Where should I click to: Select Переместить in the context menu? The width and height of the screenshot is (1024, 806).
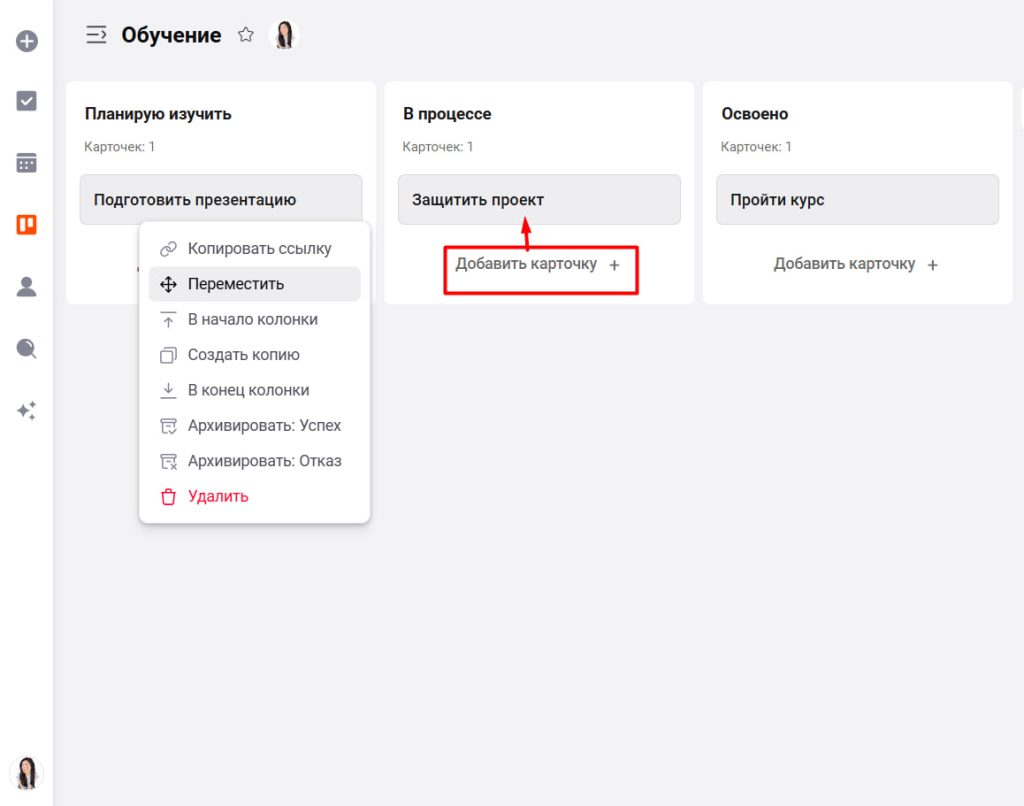coord(236,284)
